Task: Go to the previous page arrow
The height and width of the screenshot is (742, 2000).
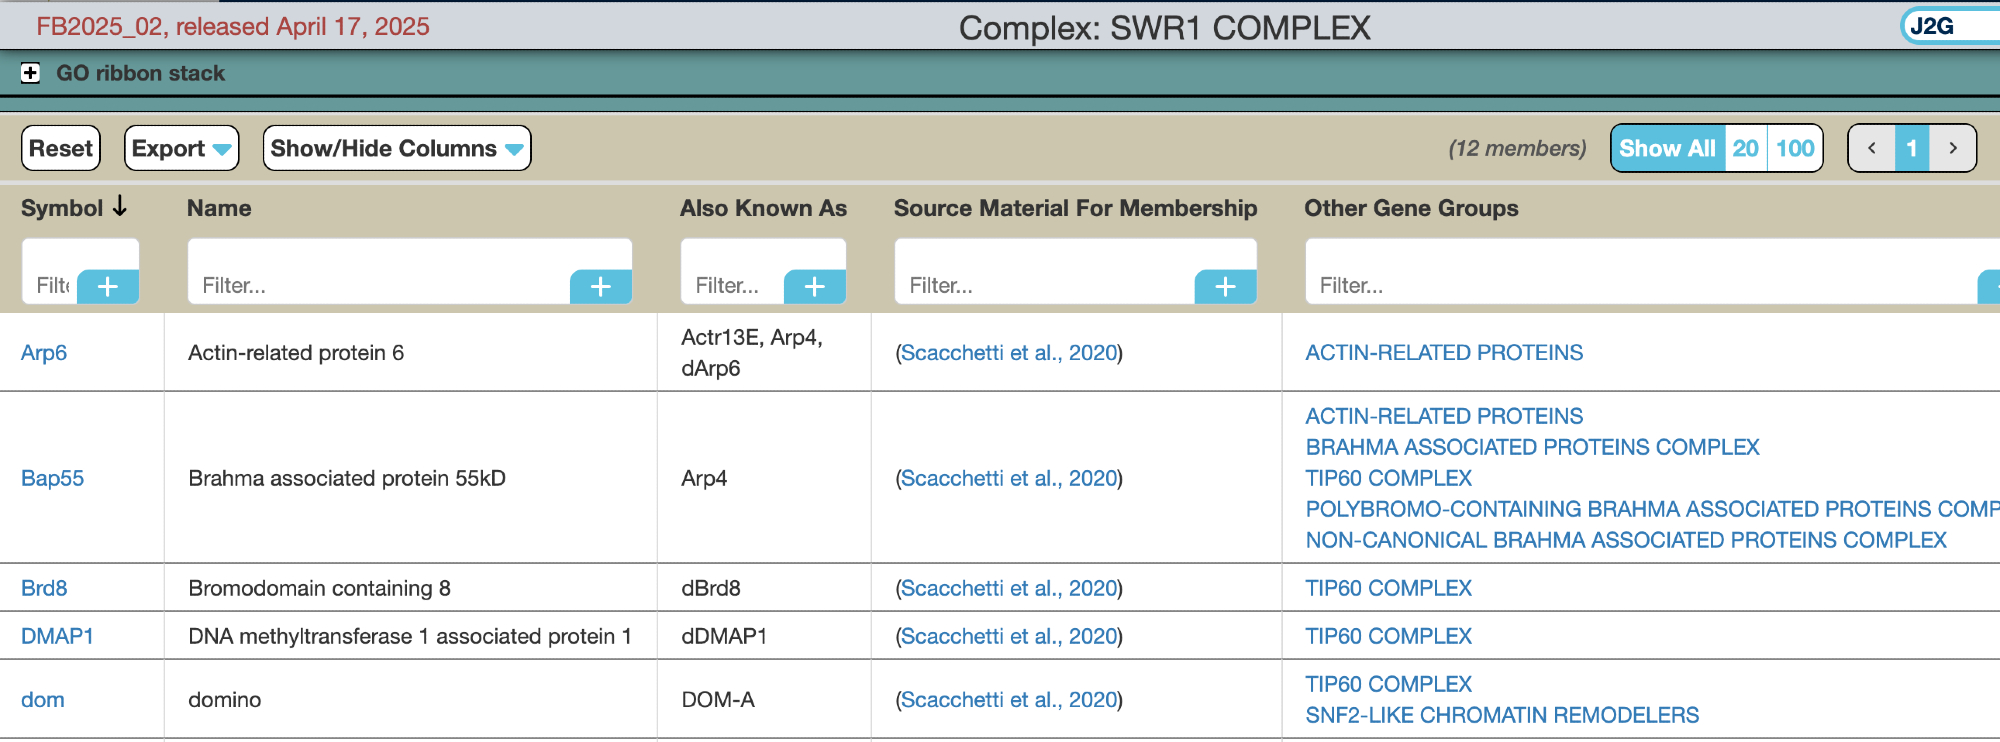Action: (1872, 148)
